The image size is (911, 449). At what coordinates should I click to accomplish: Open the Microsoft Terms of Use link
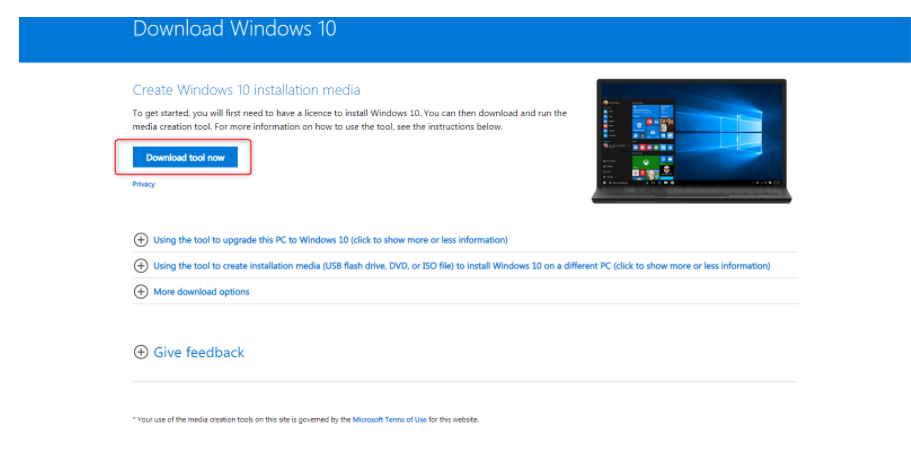(390, 420)
